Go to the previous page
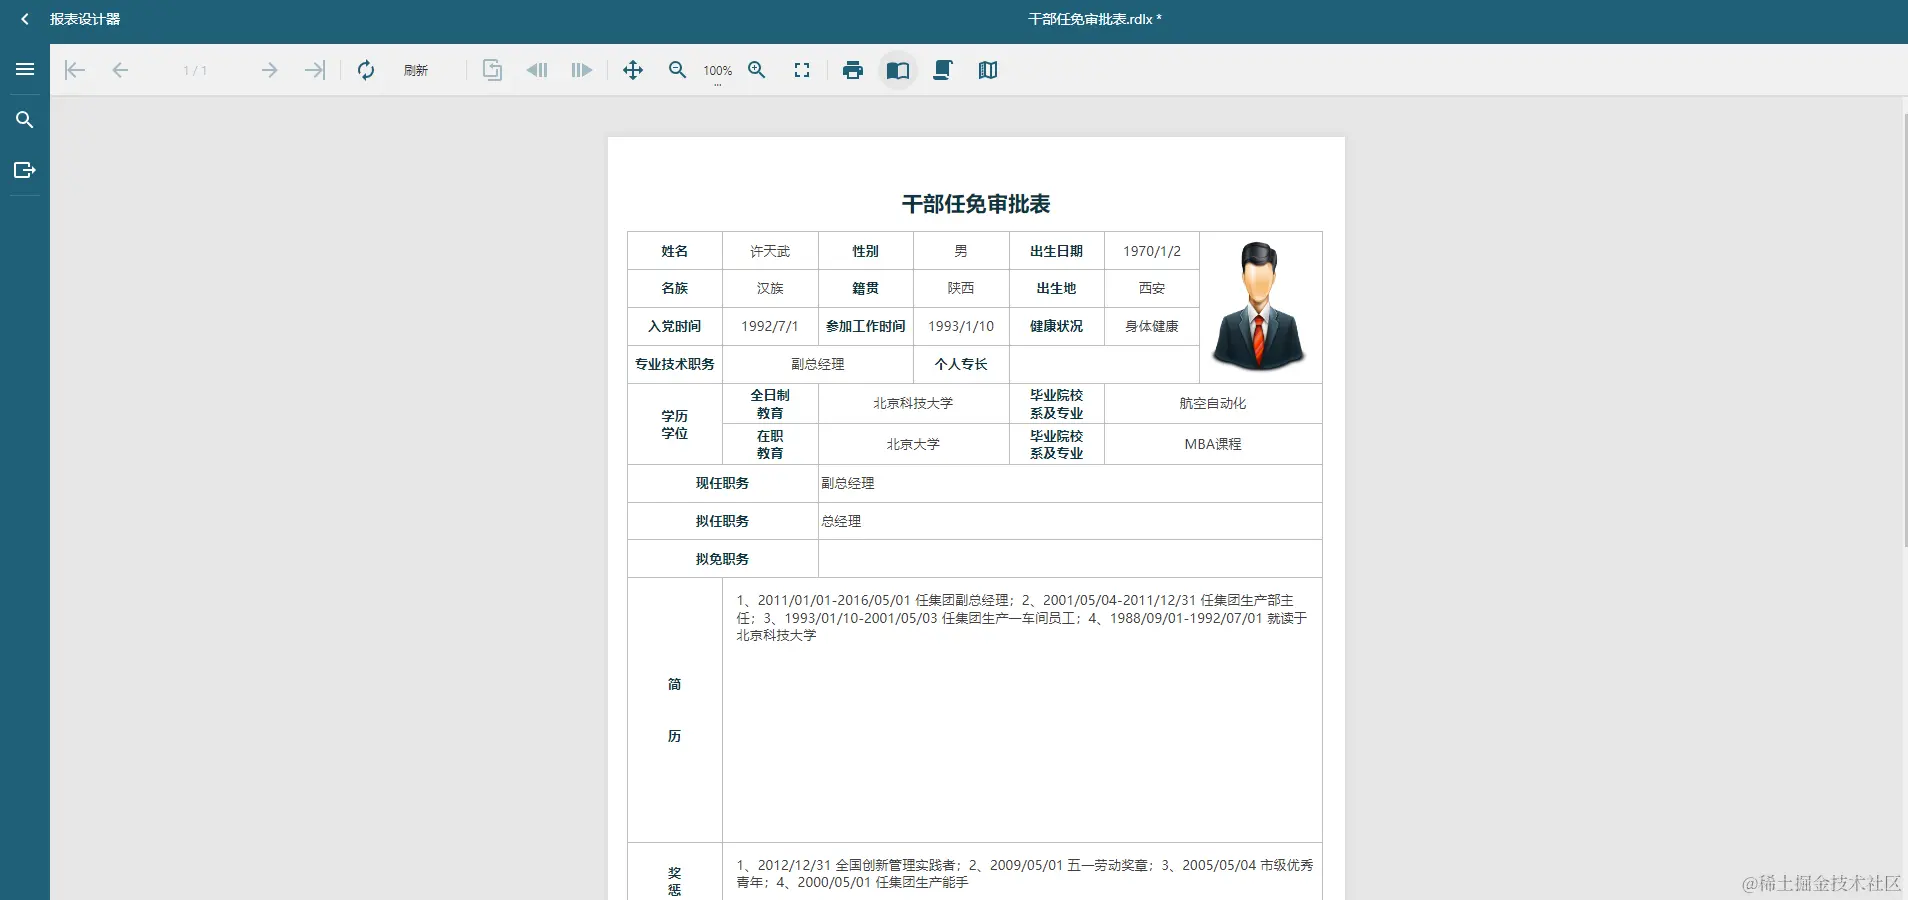The width and height of the screenshot is (1908, 900). coord(120,70)
